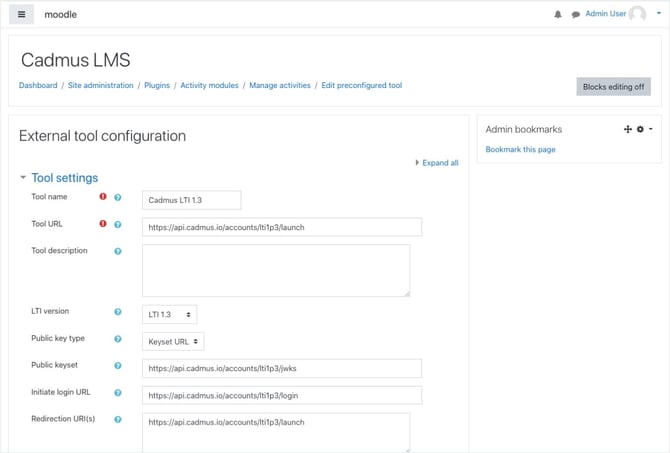
Task: Open help for Tool name
Action: pyautogui.click(x=118, y=197)
